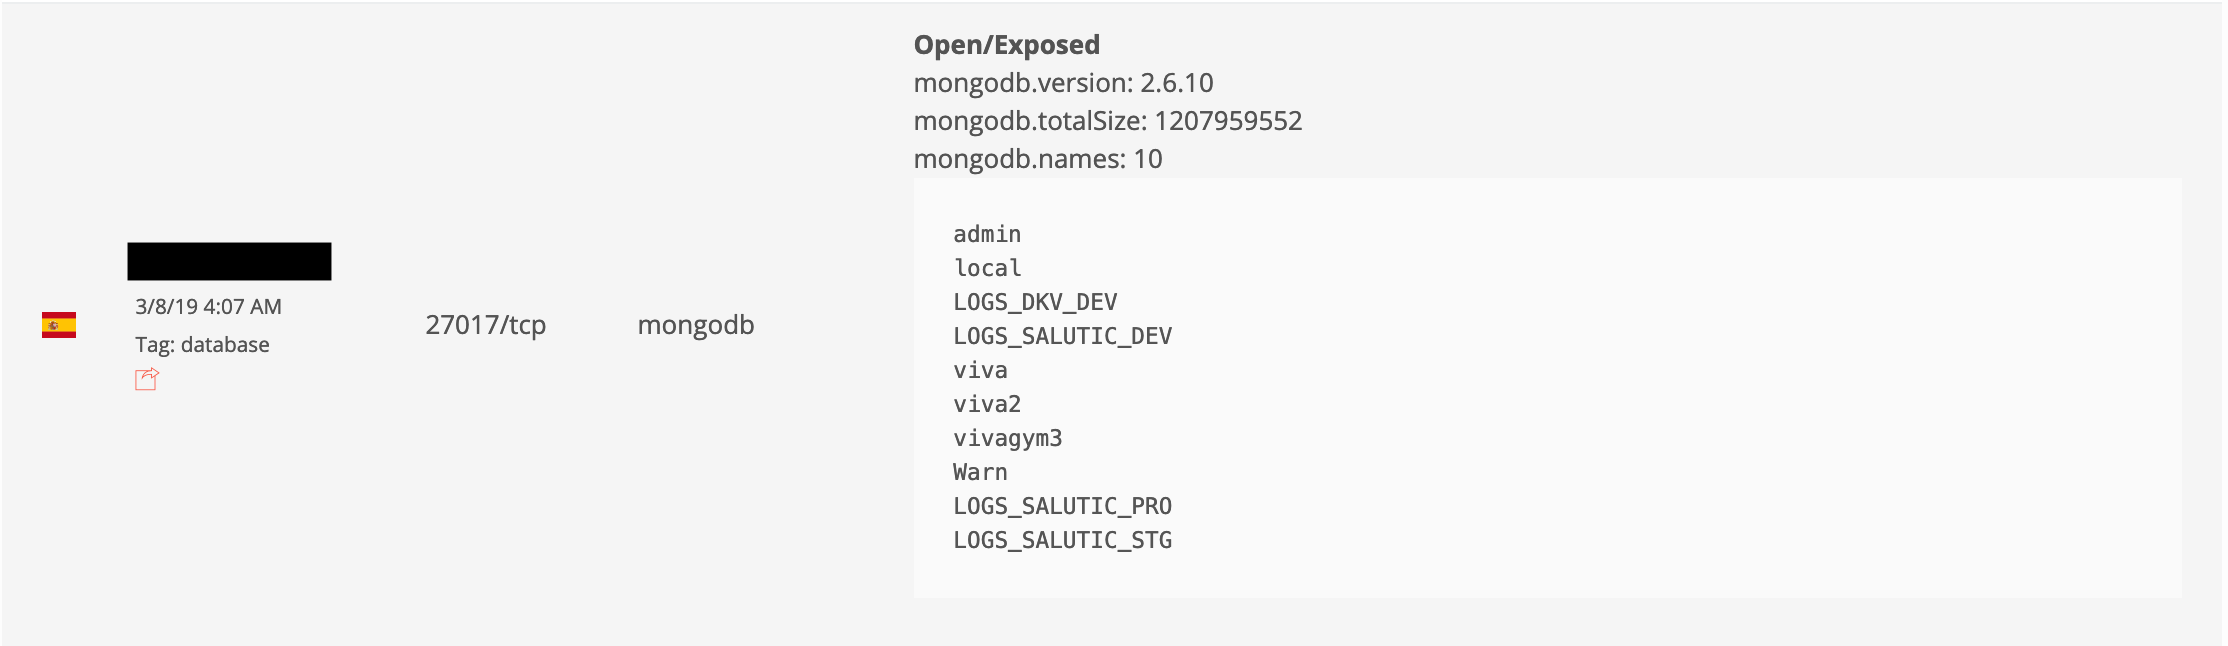Click the mongodb.names: 10 line

(1037, 159)
